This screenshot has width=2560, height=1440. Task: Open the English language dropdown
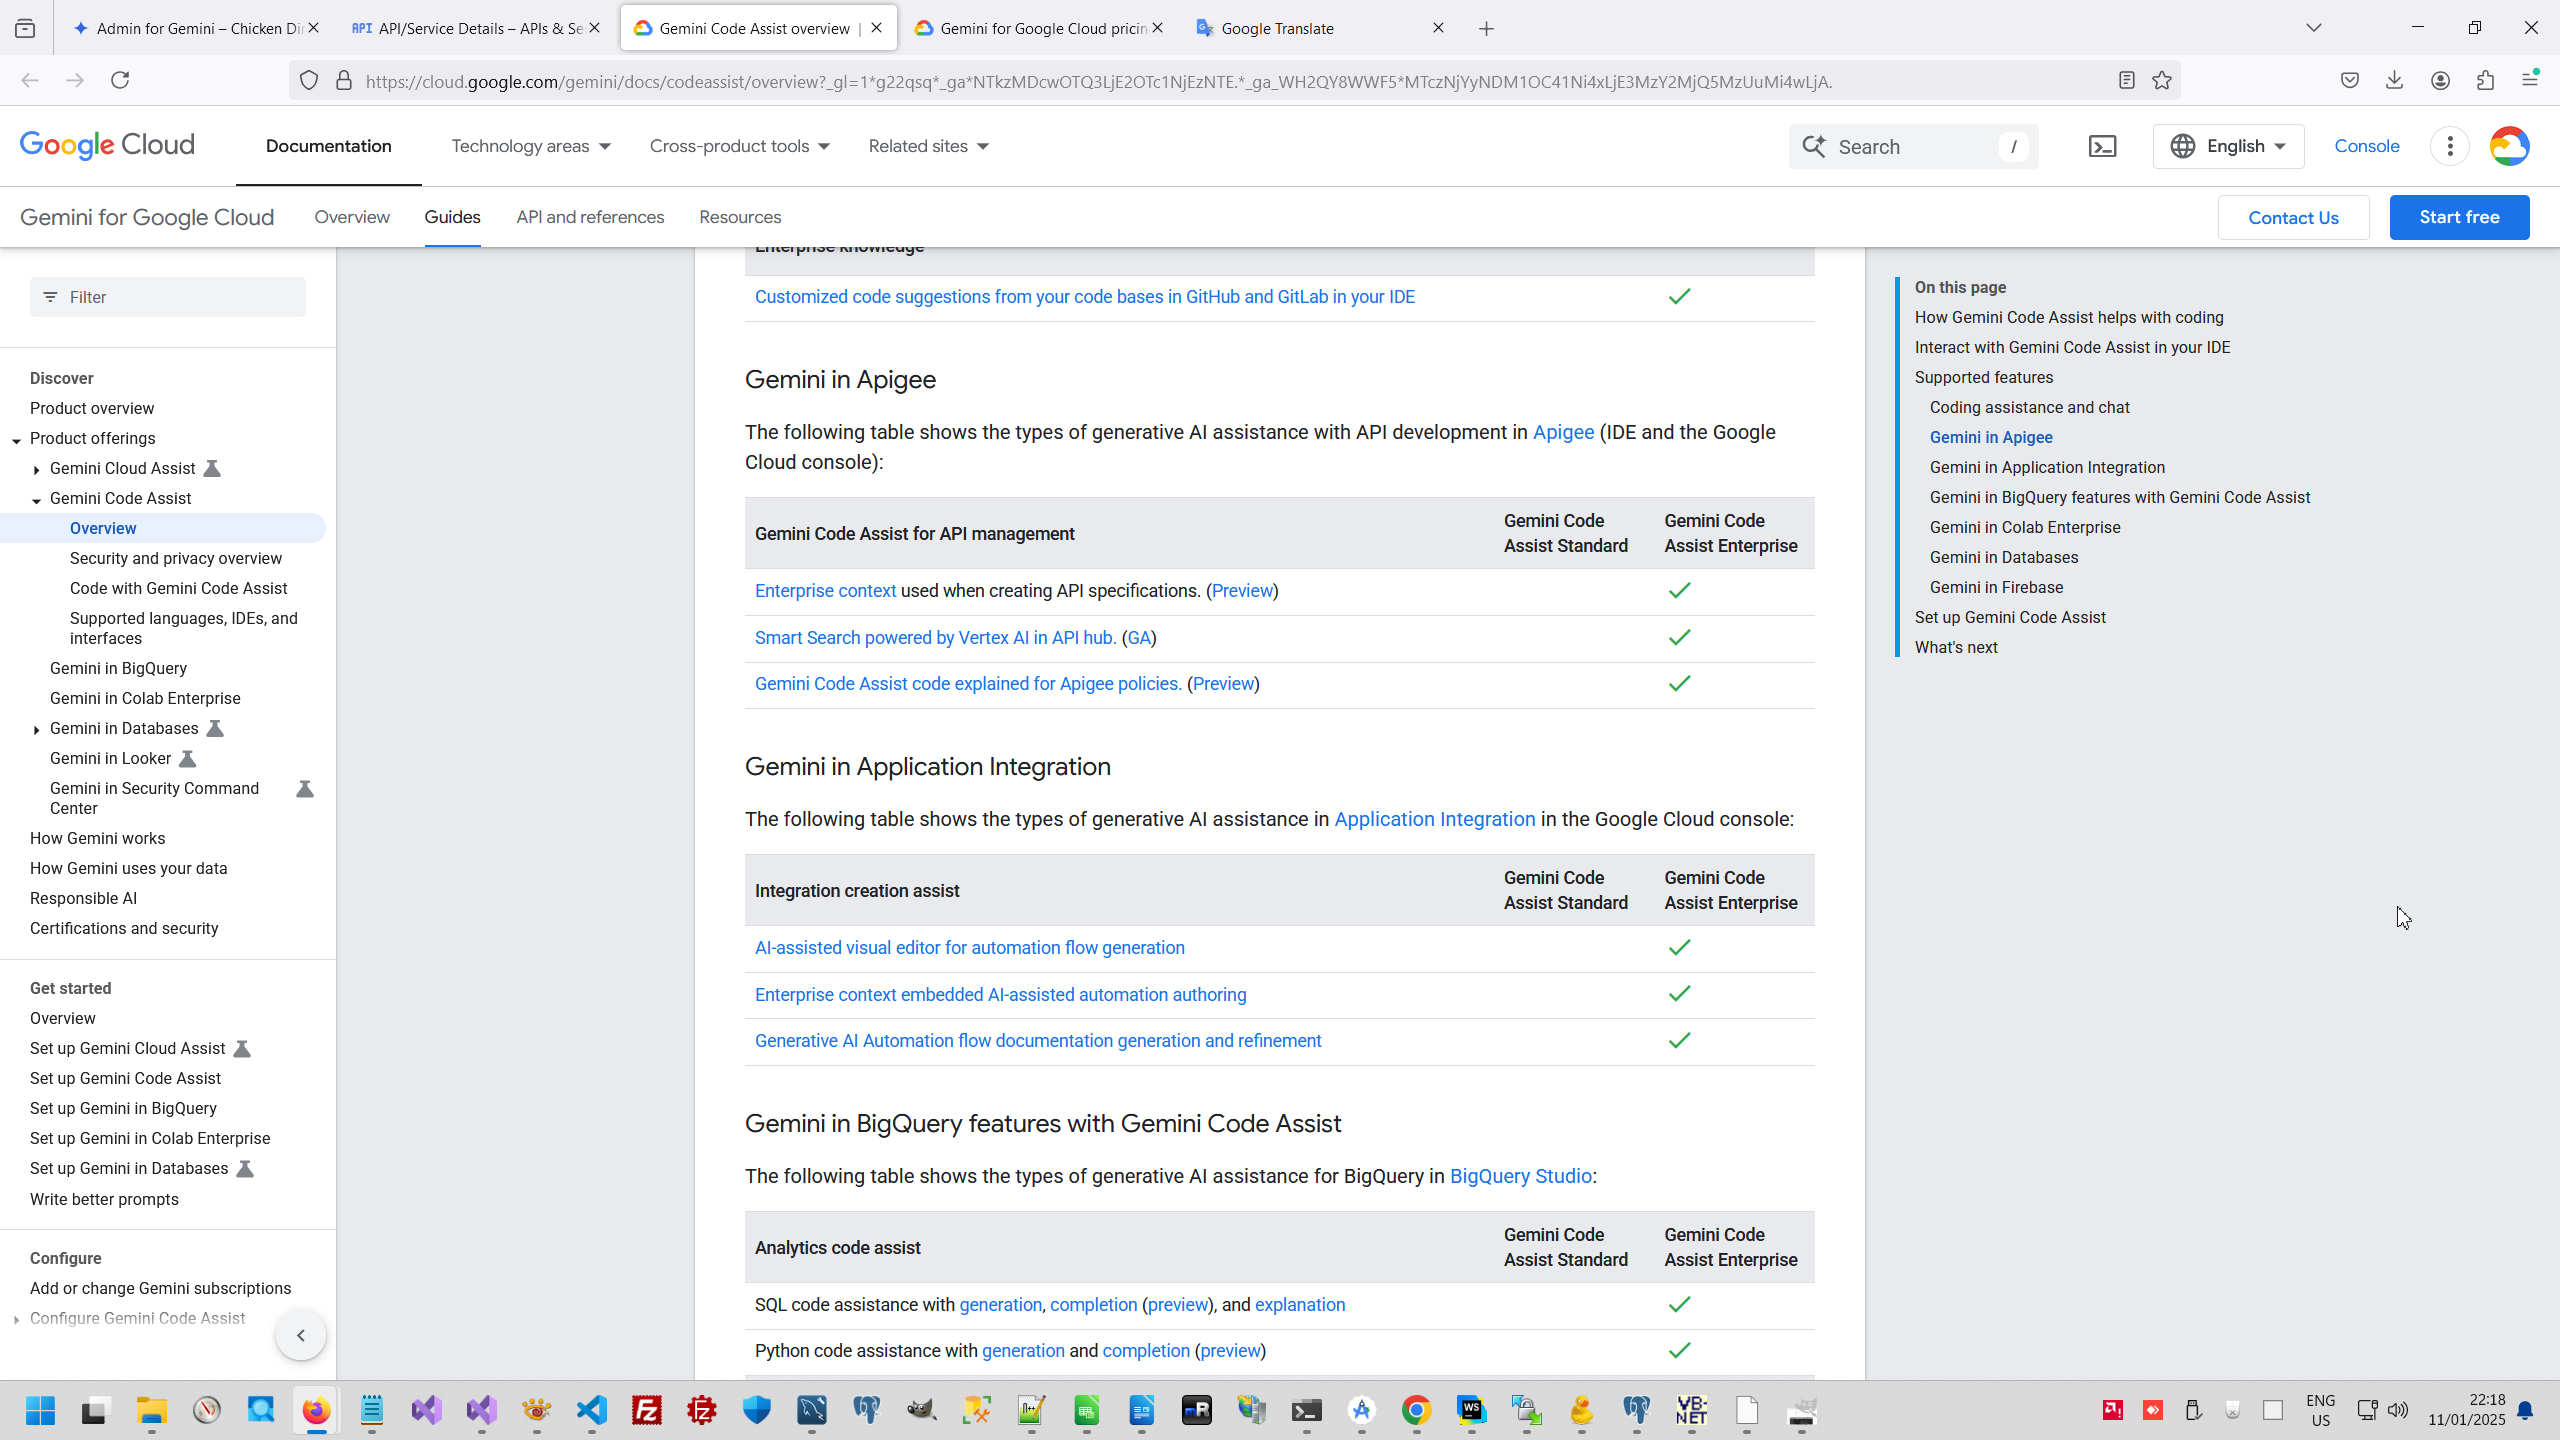(x=2228, y=147)
